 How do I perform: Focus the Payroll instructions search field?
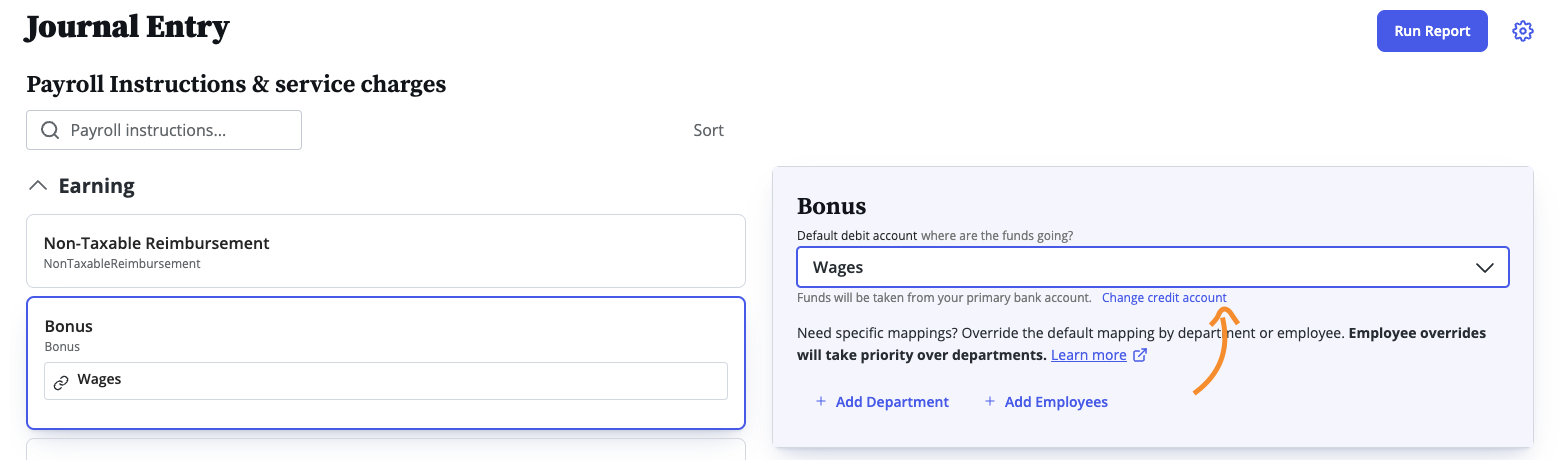[164, 130]
